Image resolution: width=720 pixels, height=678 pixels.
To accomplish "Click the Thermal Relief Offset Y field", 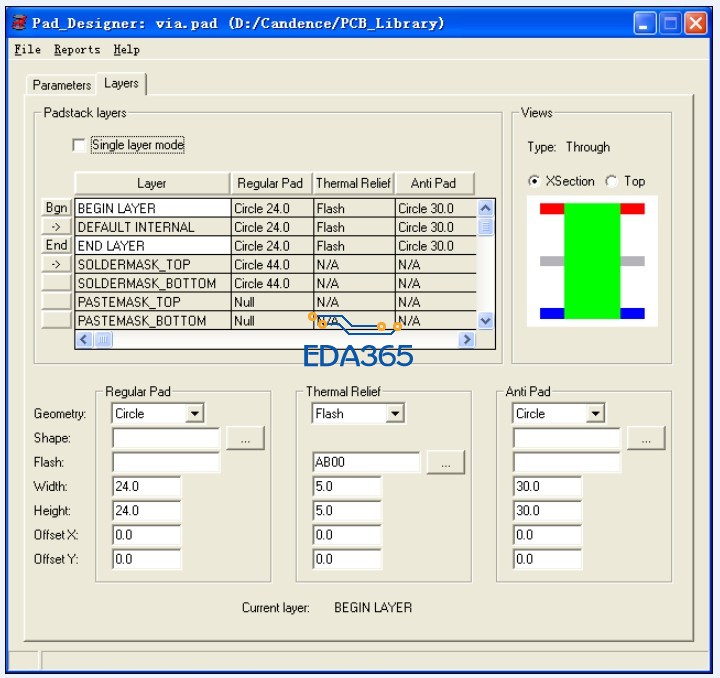I will (347, 560).
